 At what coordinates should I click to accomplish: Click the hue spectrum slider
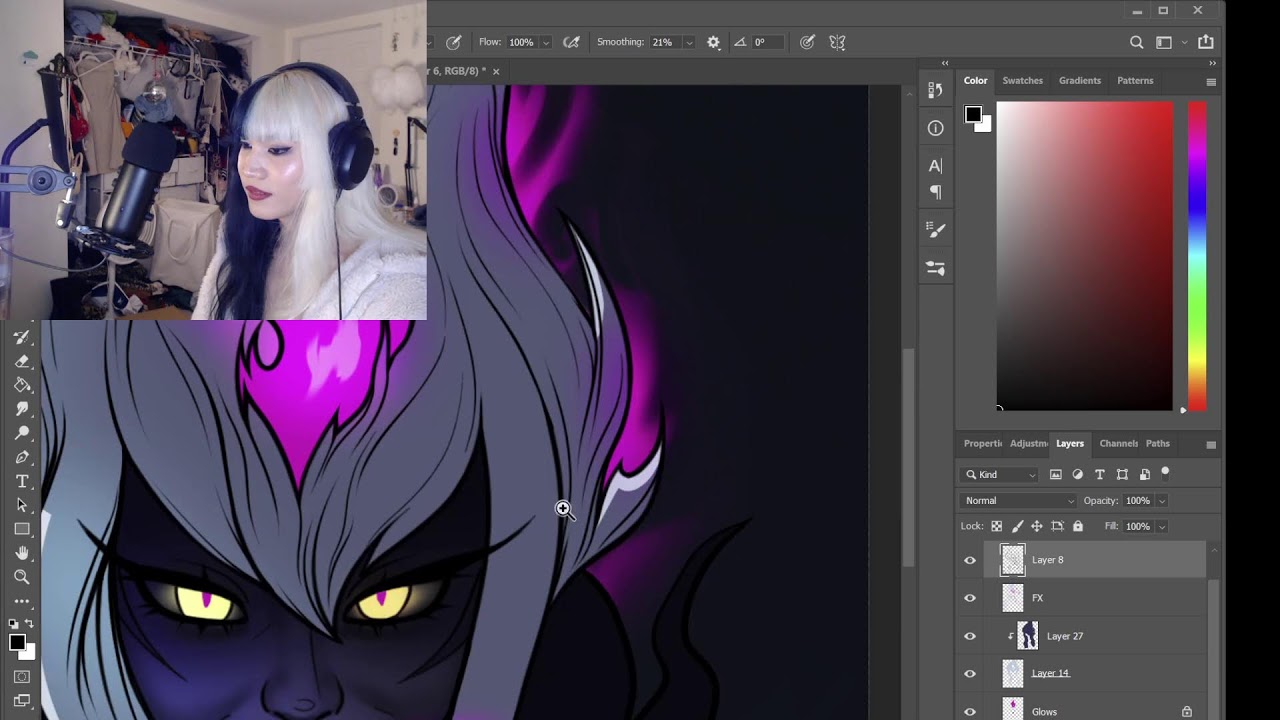click(x=1197, y=256)
